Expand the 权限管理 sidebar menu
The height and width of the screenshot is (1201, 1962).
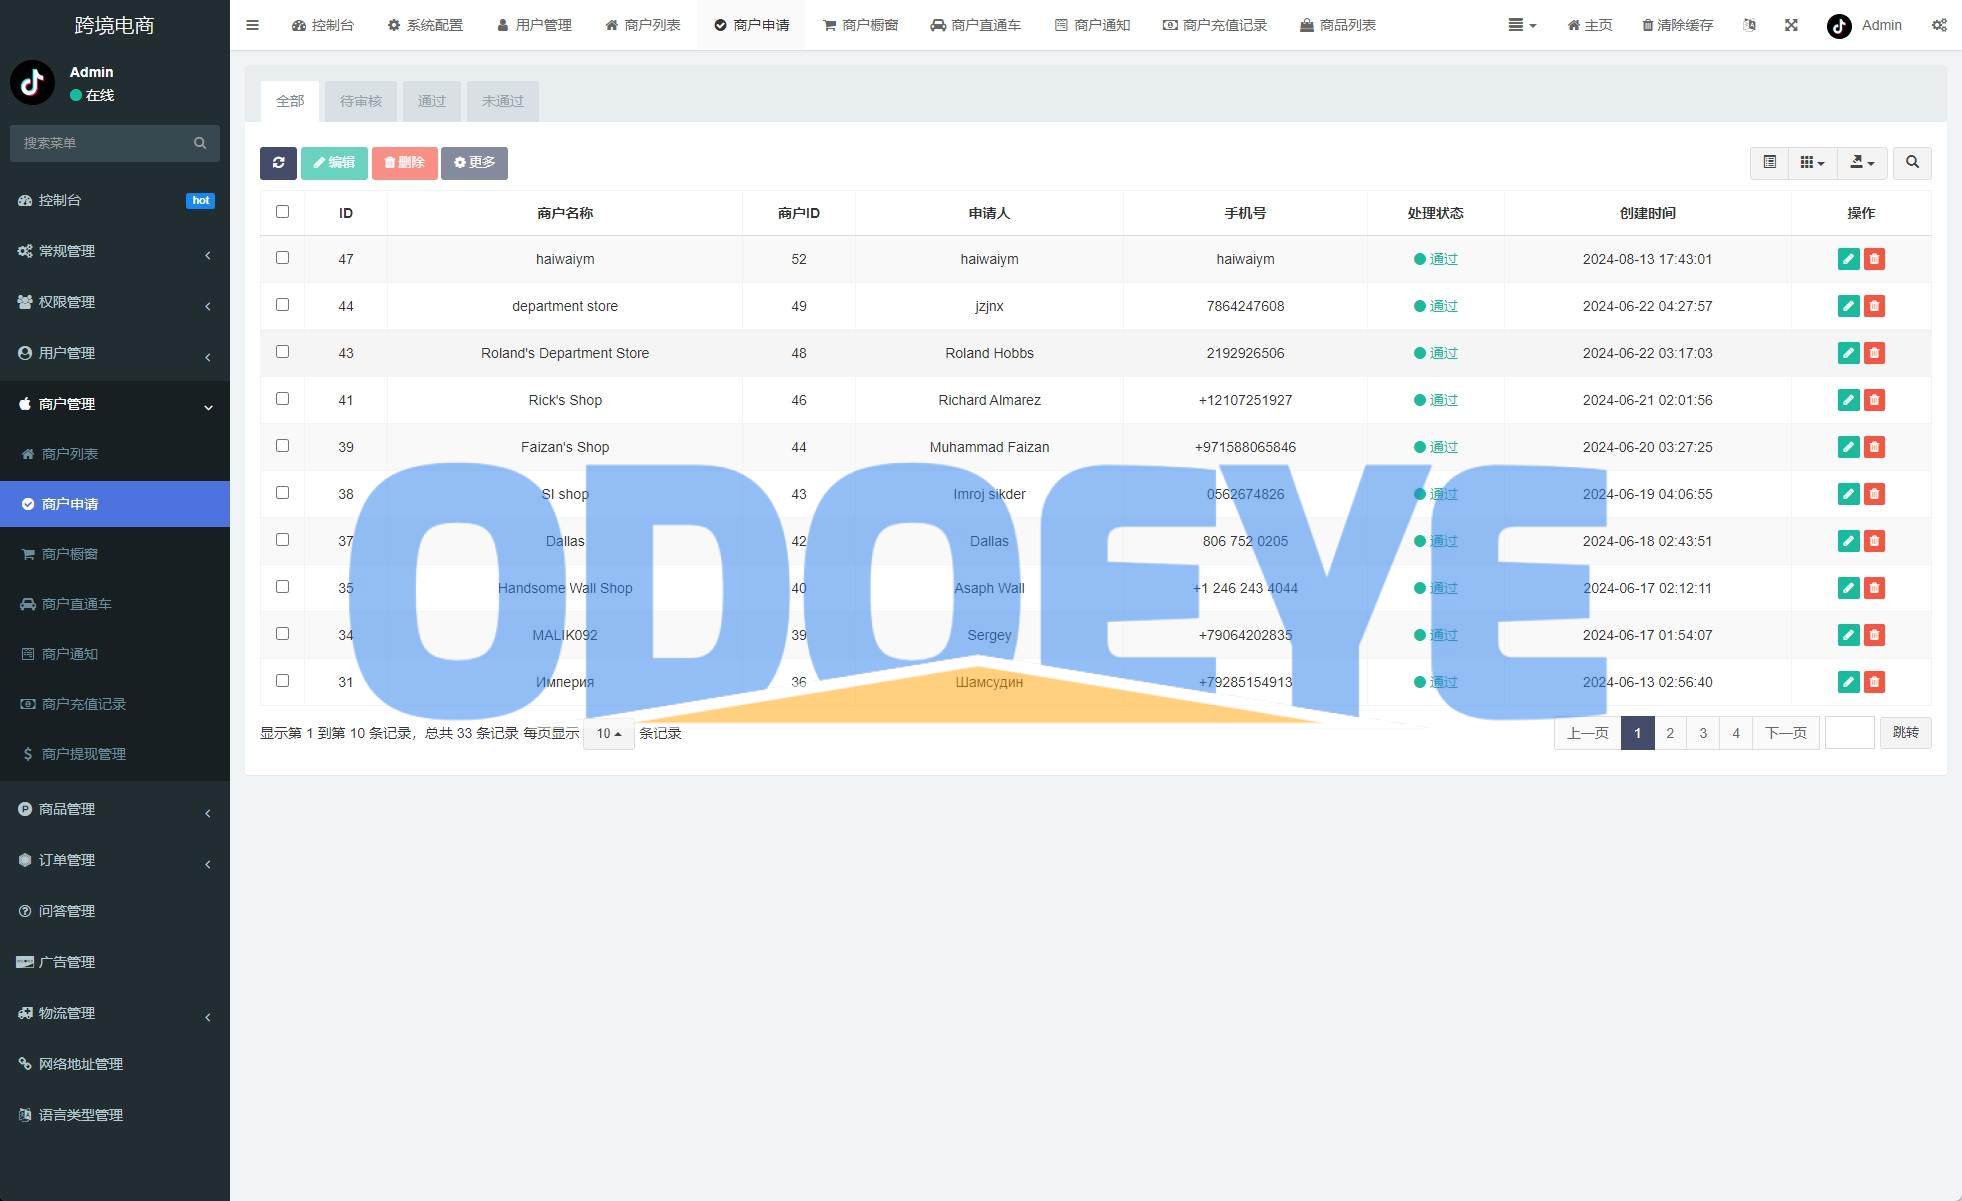[x=115, y=302]
